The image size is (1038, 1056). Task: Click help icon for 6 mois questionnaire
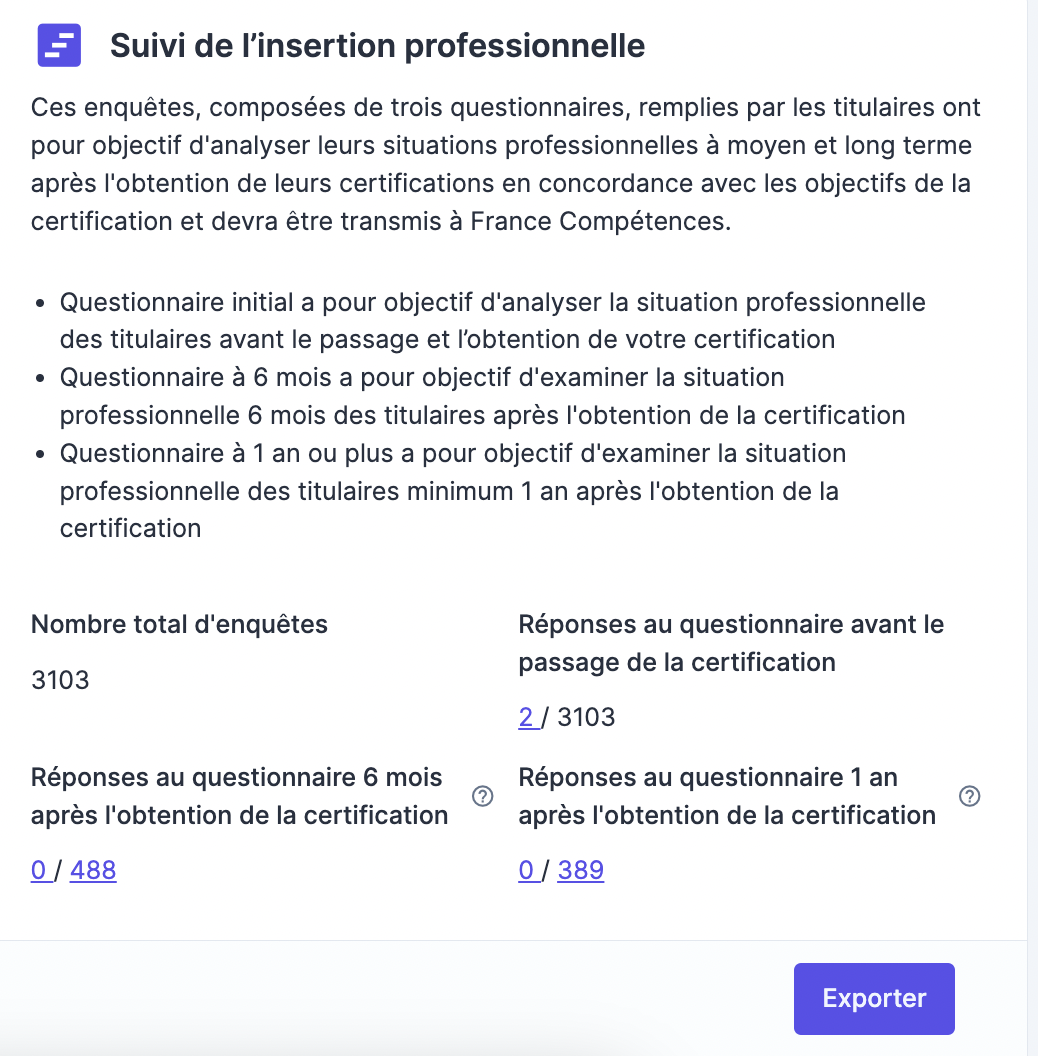coord(483,796)
